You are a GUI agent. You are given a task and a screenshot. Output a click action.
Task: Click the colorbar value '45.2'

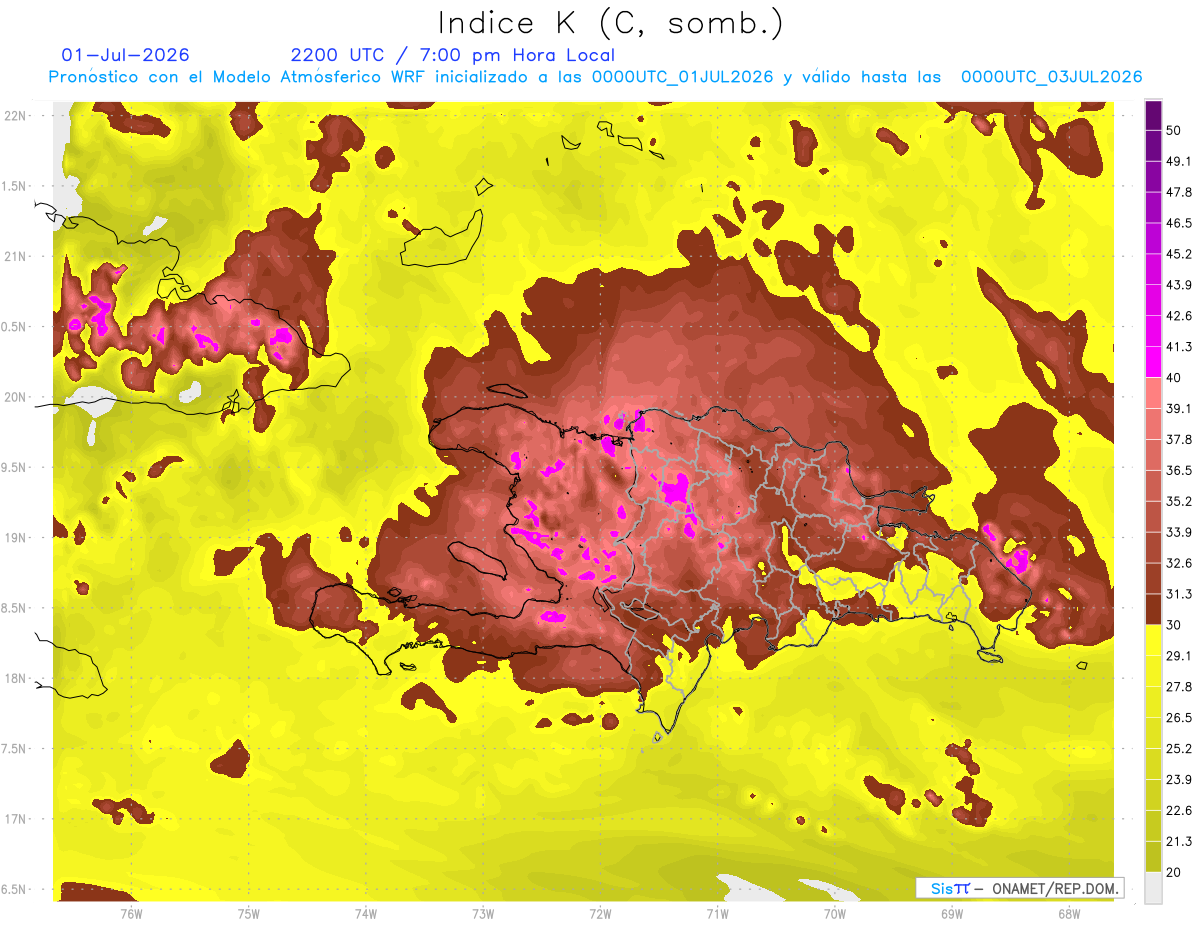1178,254
